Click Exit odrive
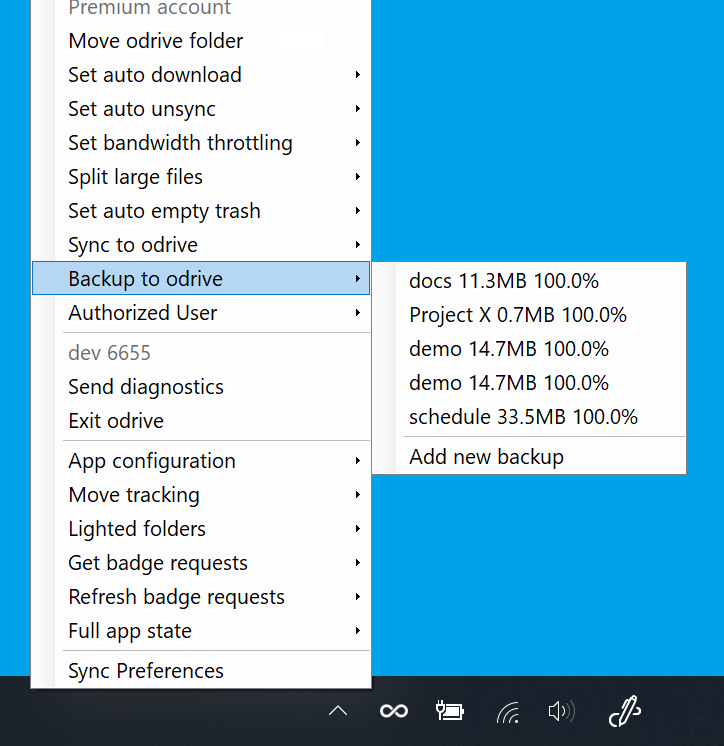 (x=116, y=421)
